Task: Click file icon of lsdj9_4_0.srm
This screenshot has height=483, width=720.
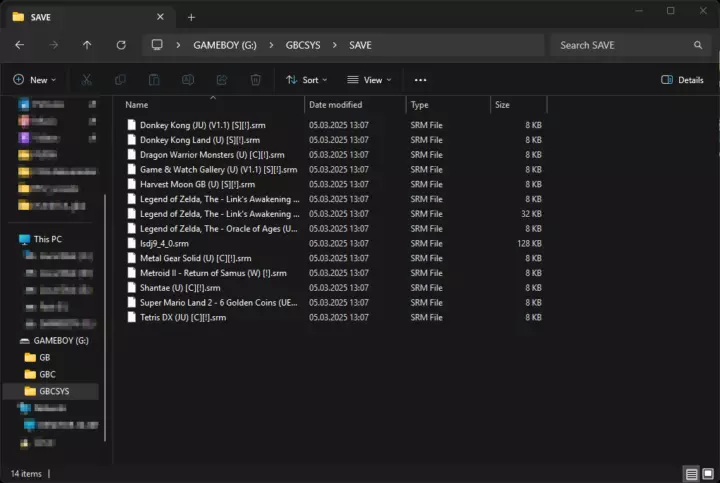Action: pos(132,243)
